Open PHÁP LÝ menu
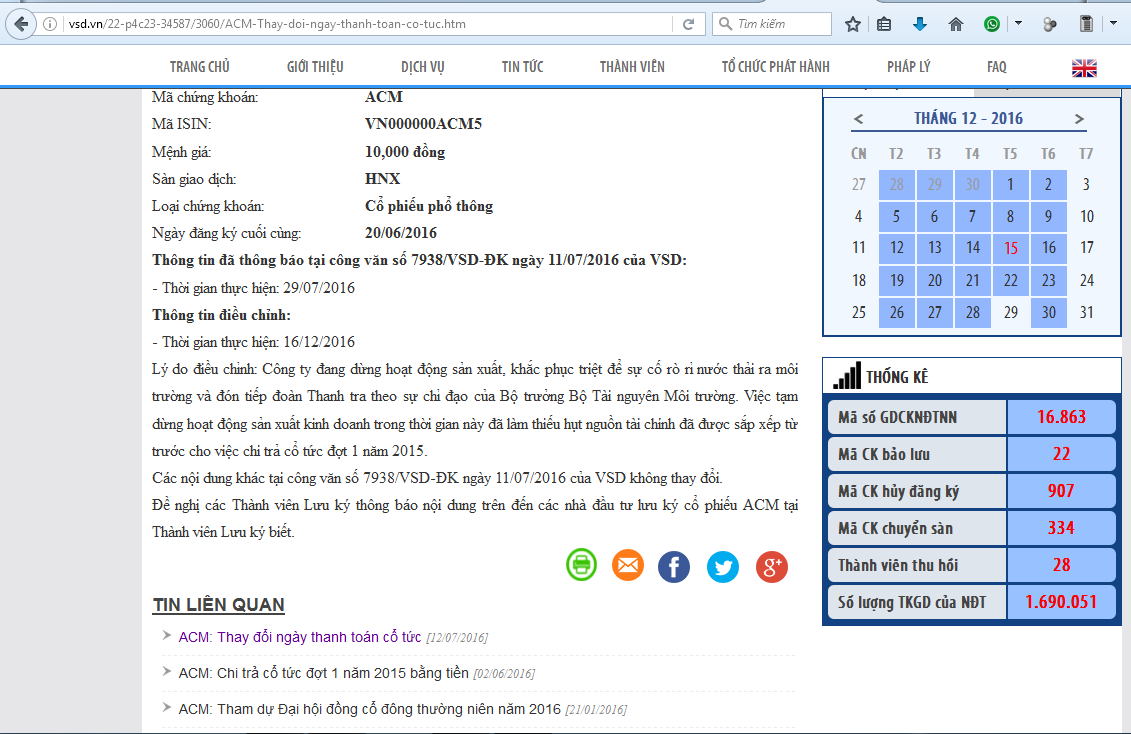 (909, 67)
